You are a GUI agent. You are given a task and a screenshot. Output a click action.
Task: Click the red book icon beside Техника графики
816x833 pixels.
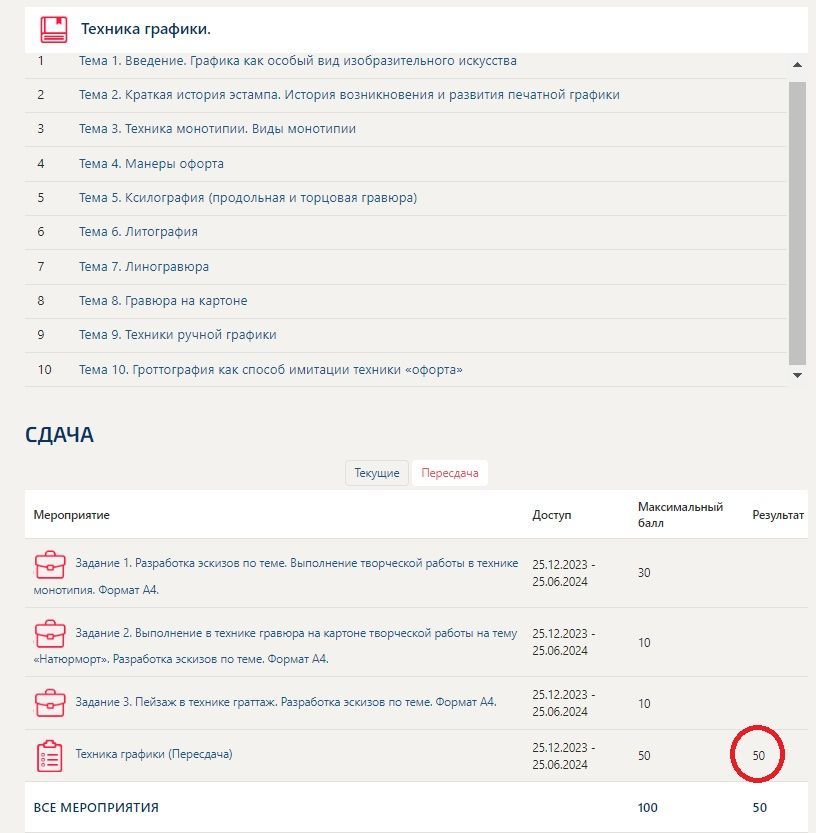(54, 30)
